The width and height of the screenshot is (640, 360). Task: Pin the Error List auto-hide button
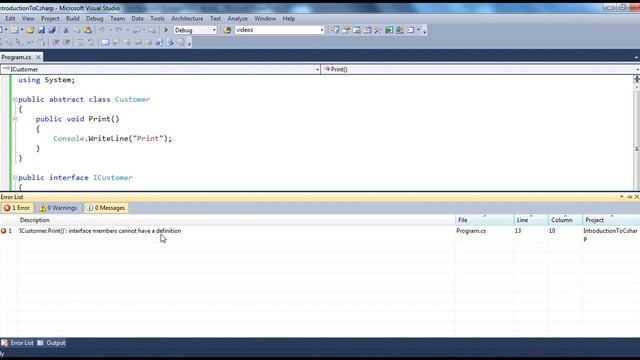(629, 197)
